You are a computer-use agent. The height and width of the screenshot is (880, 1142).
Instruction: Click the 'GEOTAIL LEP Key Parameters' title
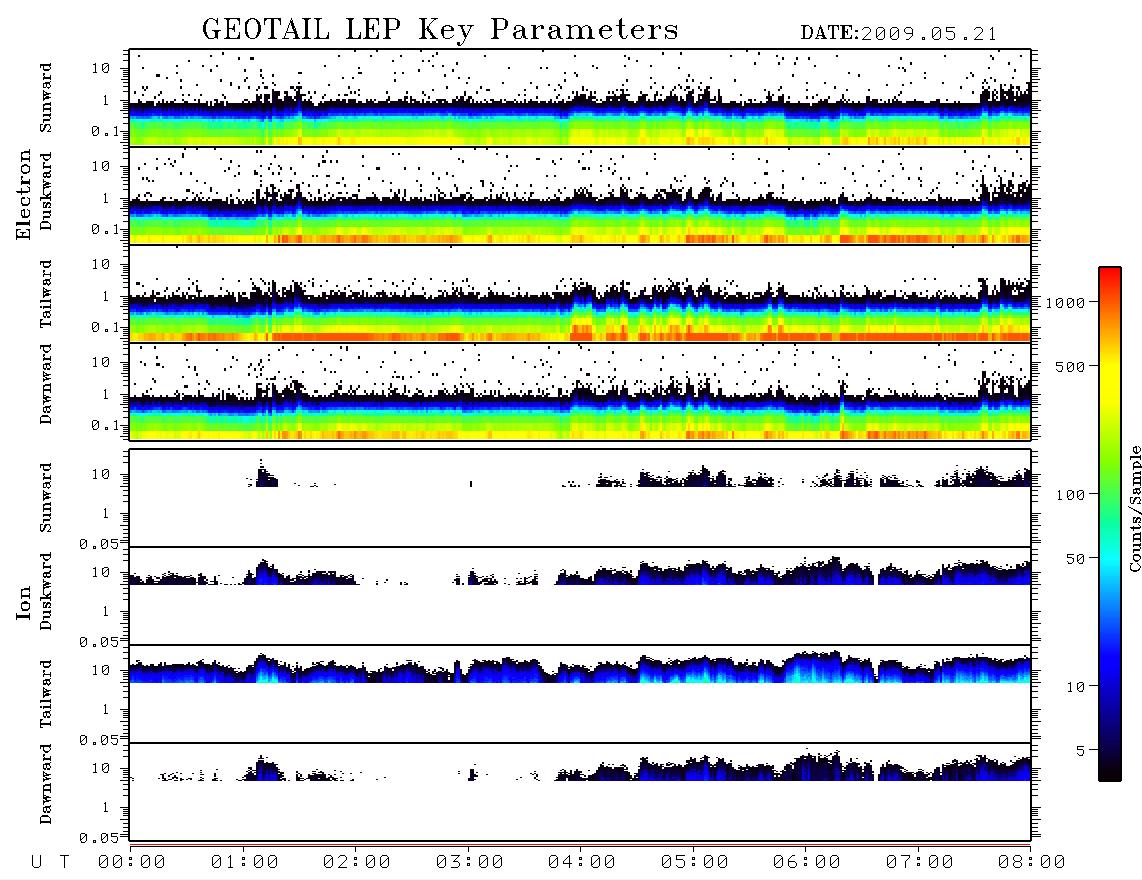point(440,31)
